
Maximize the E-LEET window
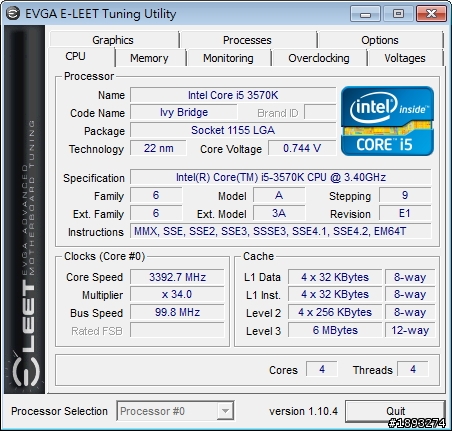[x=398, y=14]
